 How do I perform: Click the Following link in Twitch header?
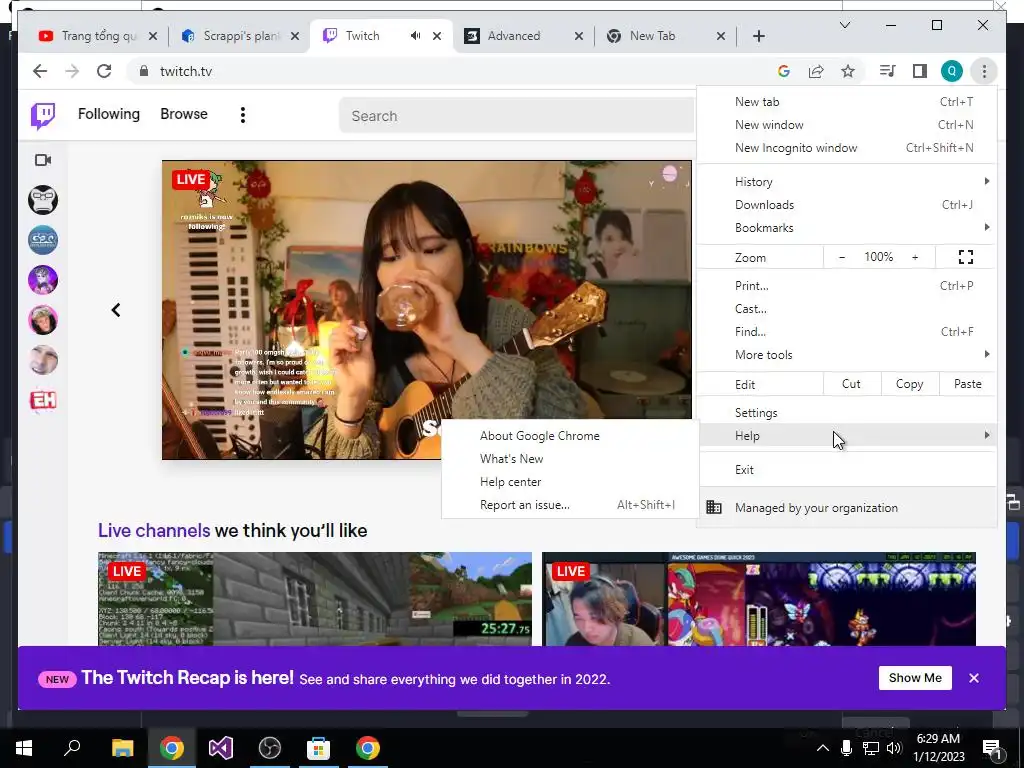click(x=108, y=114)
